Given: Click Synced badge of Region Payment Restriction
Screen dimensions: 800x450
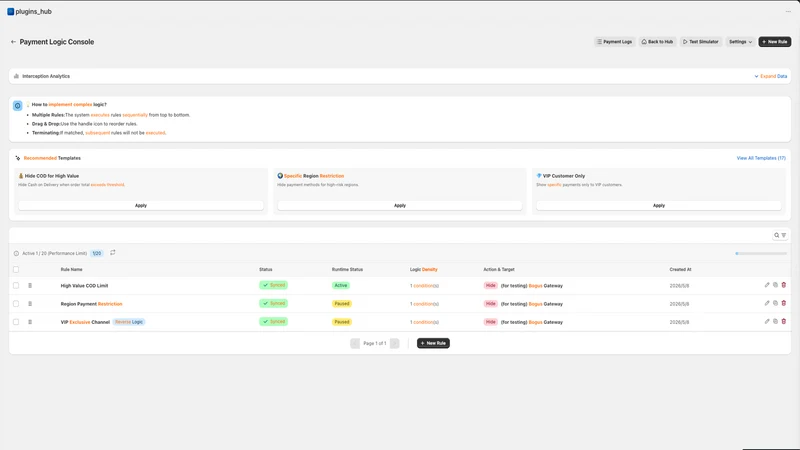Looking at the screenshot, I should point(273,303).
